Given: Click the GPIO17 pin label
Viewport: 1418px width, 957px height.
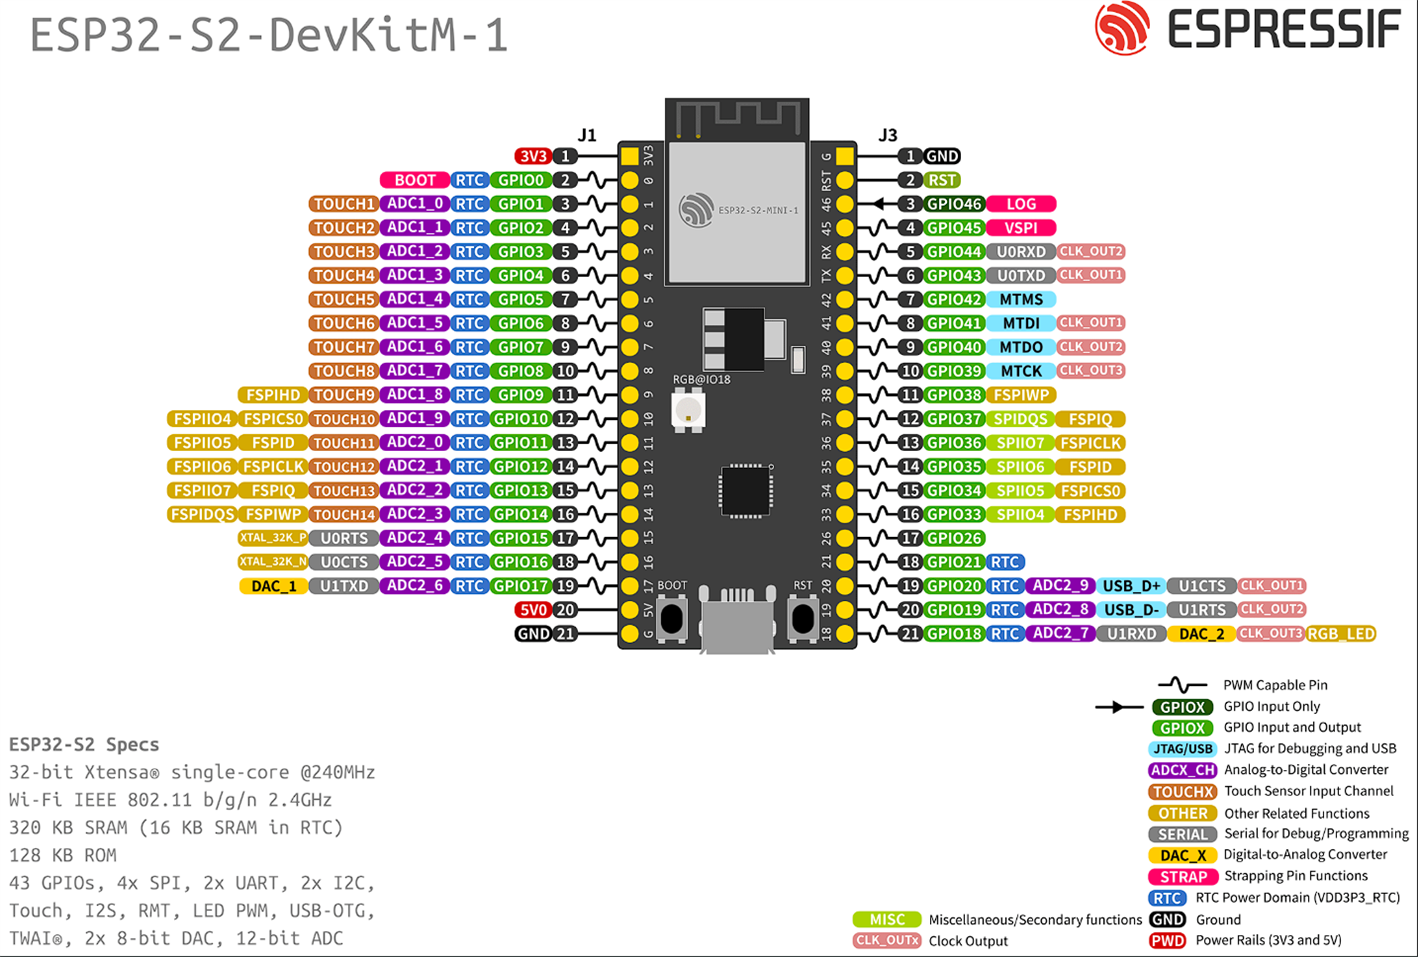Looking at the screenshot, I should point(520,586).
